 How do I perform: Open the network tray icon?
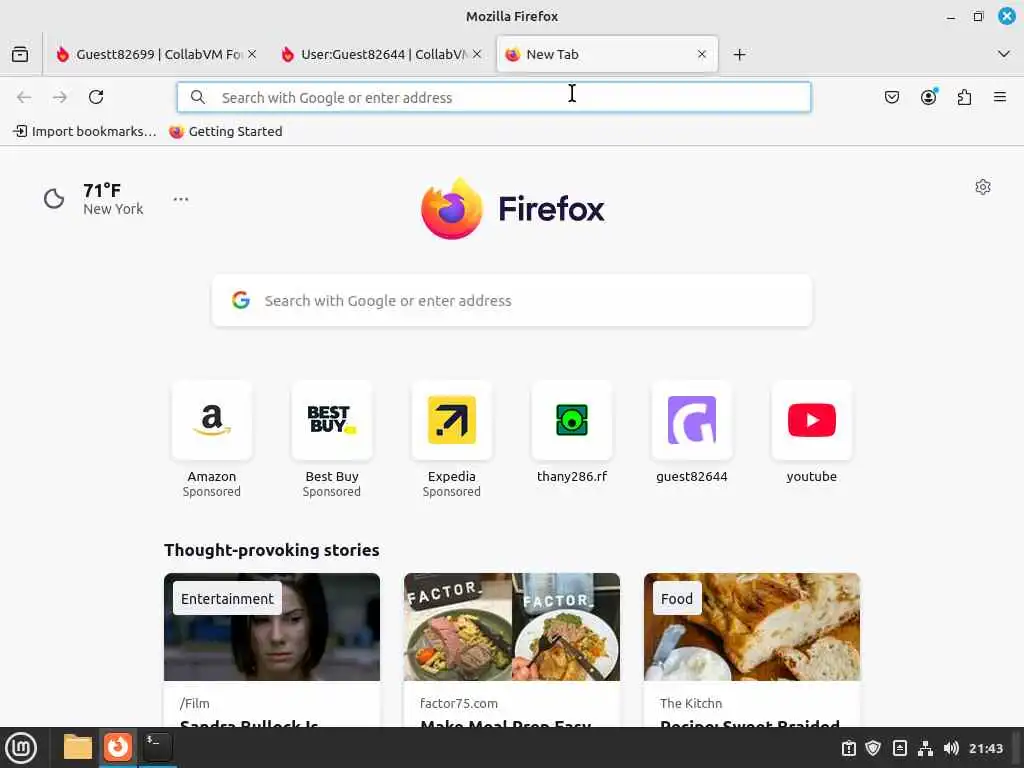tap(925, 748)
